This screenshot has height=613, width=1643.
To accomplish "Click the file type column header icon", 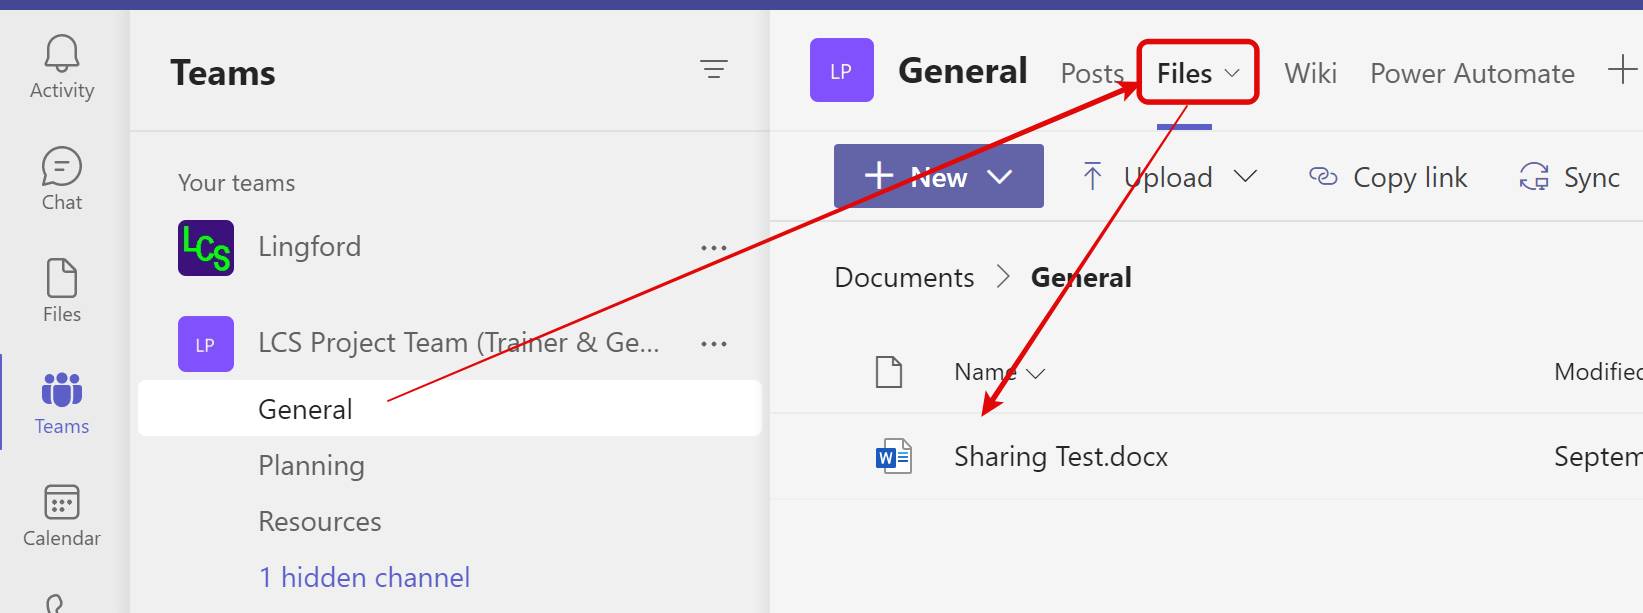I will click(x=889, y=372).
